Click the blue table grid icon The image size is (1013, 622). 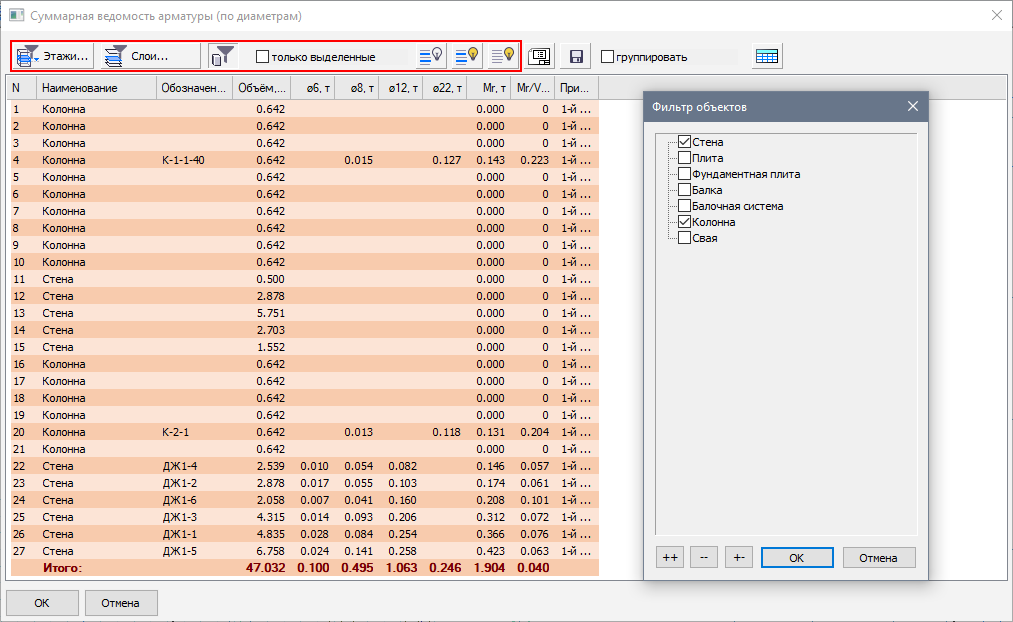tap(767, 56)
